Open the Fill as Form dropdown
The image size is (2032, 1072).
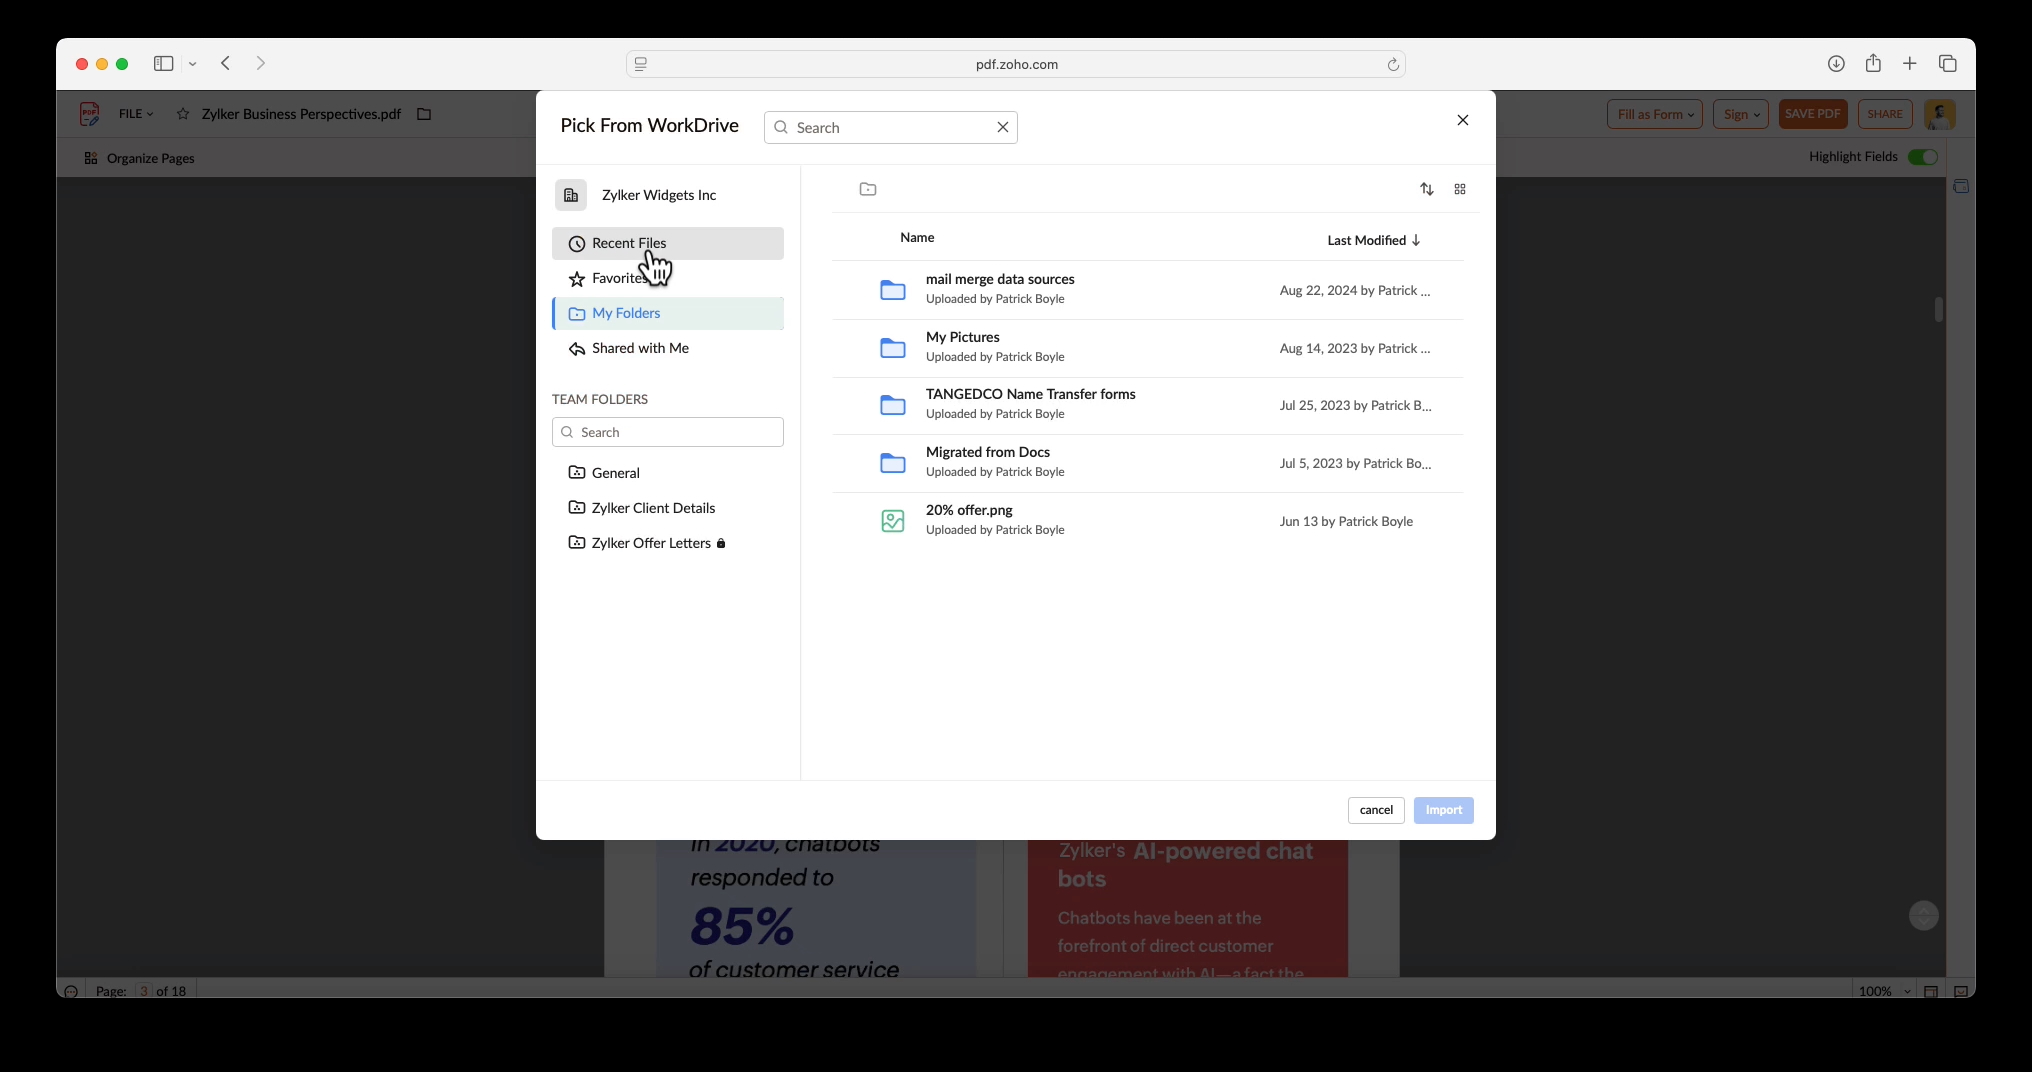1654,114
